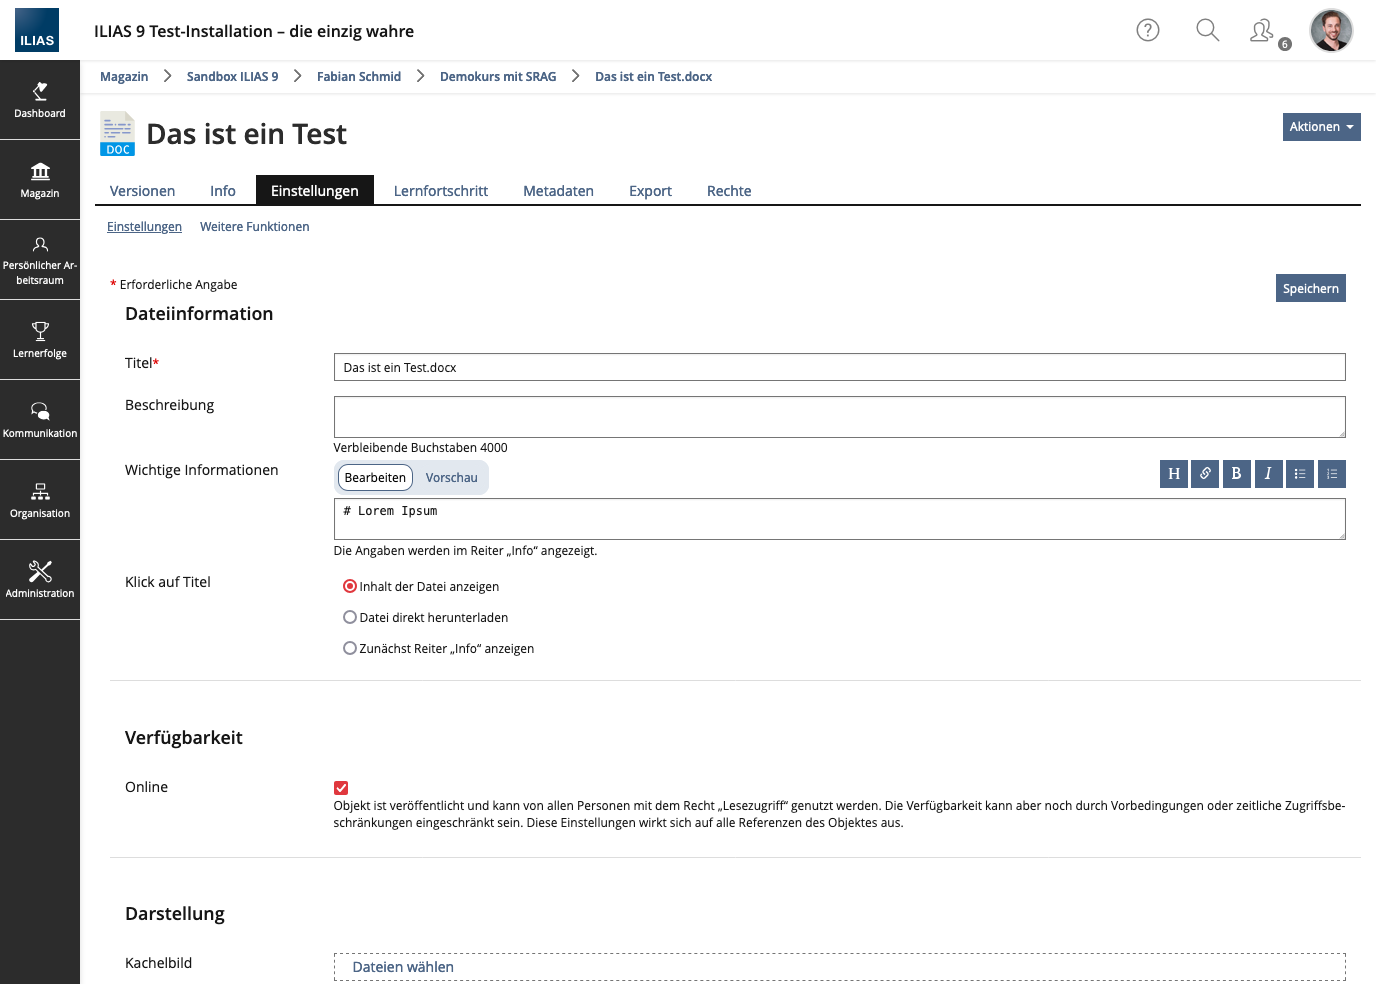The width and height of the screenshot is (1376, 984).
Task: Switch to the Vorschau preview tab
Action: pyautogui.click(x=451, y=478)
